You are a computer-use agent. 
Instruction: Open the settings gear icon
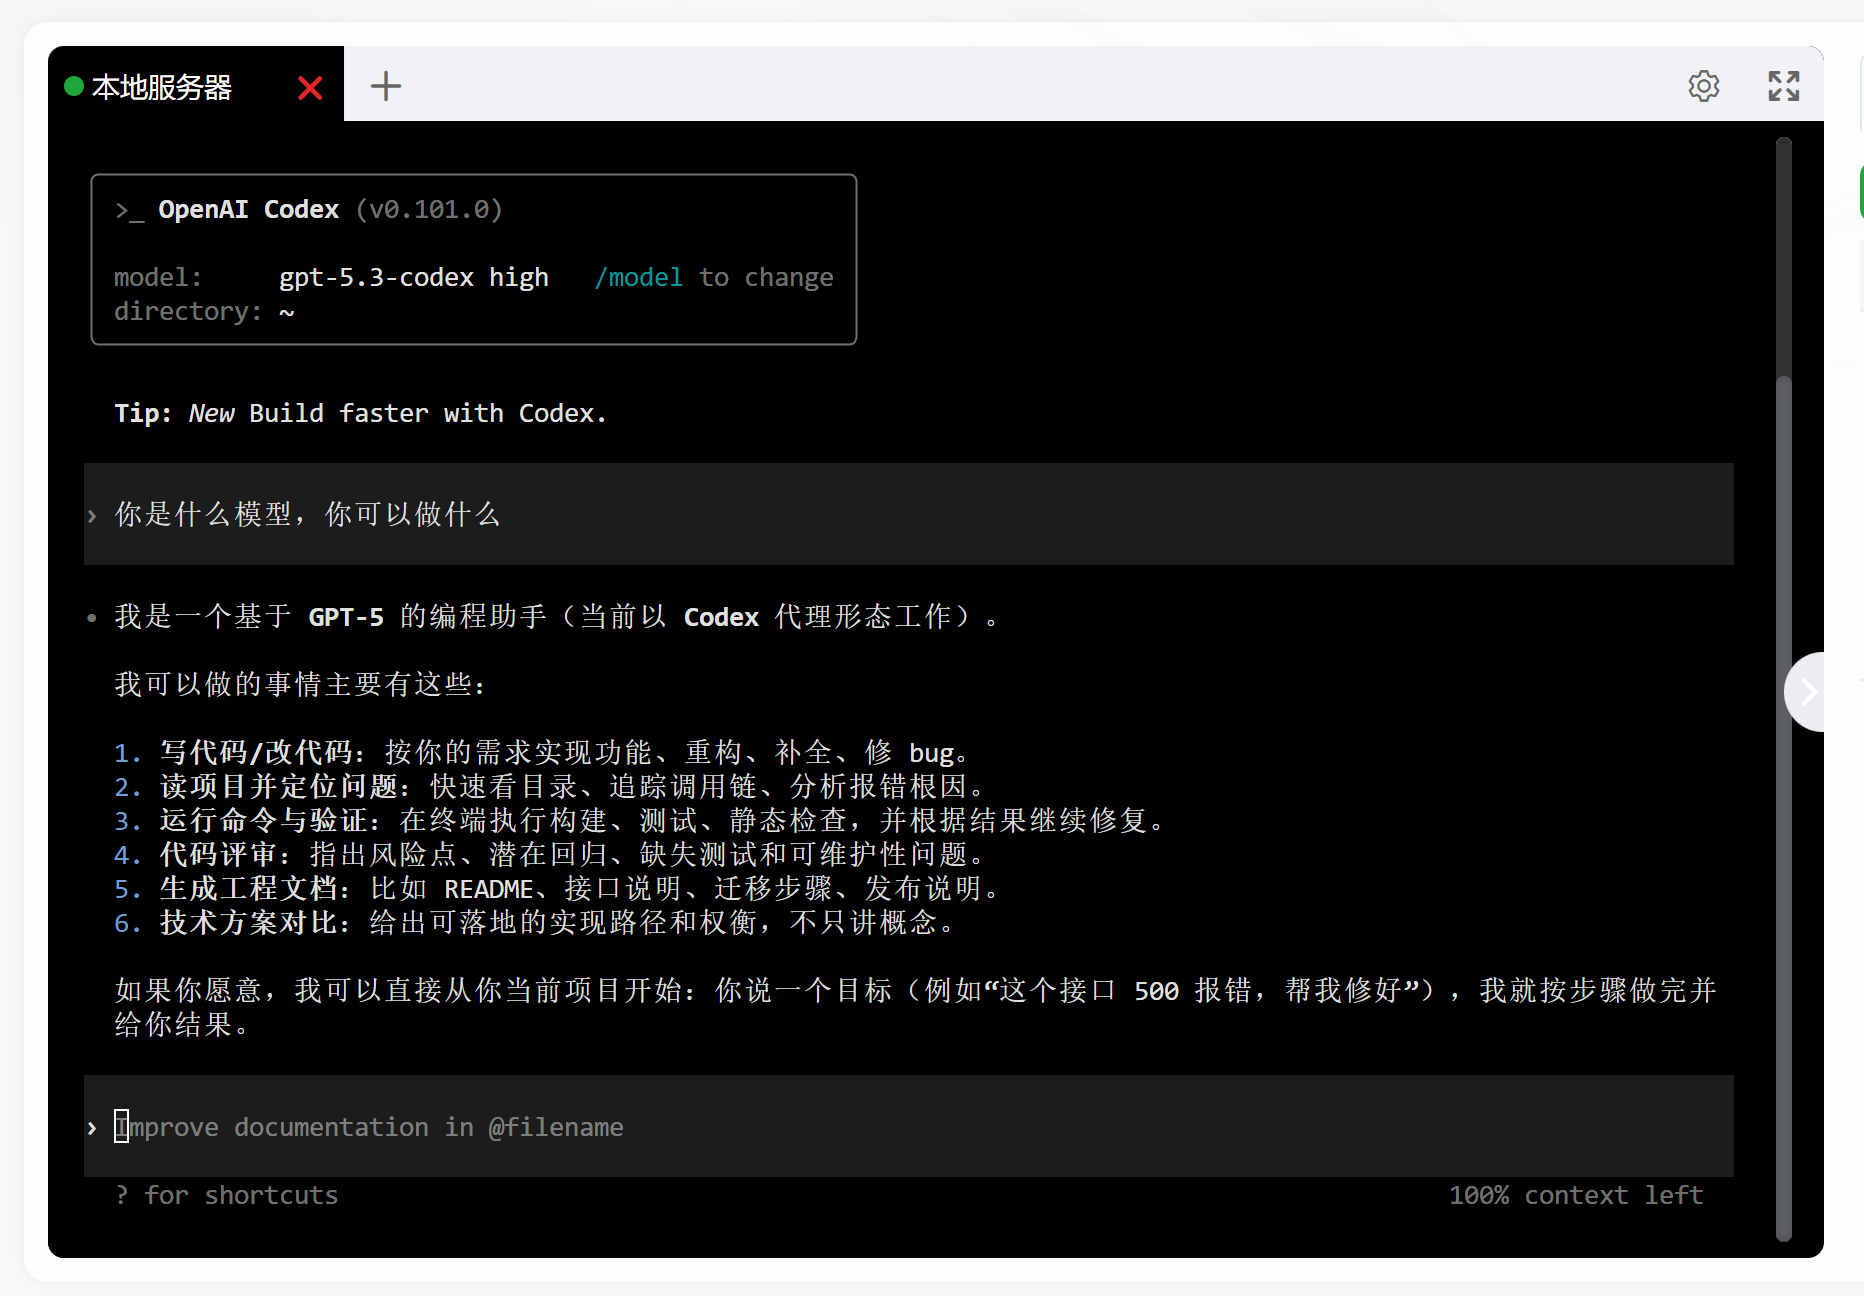[1704, 86]
